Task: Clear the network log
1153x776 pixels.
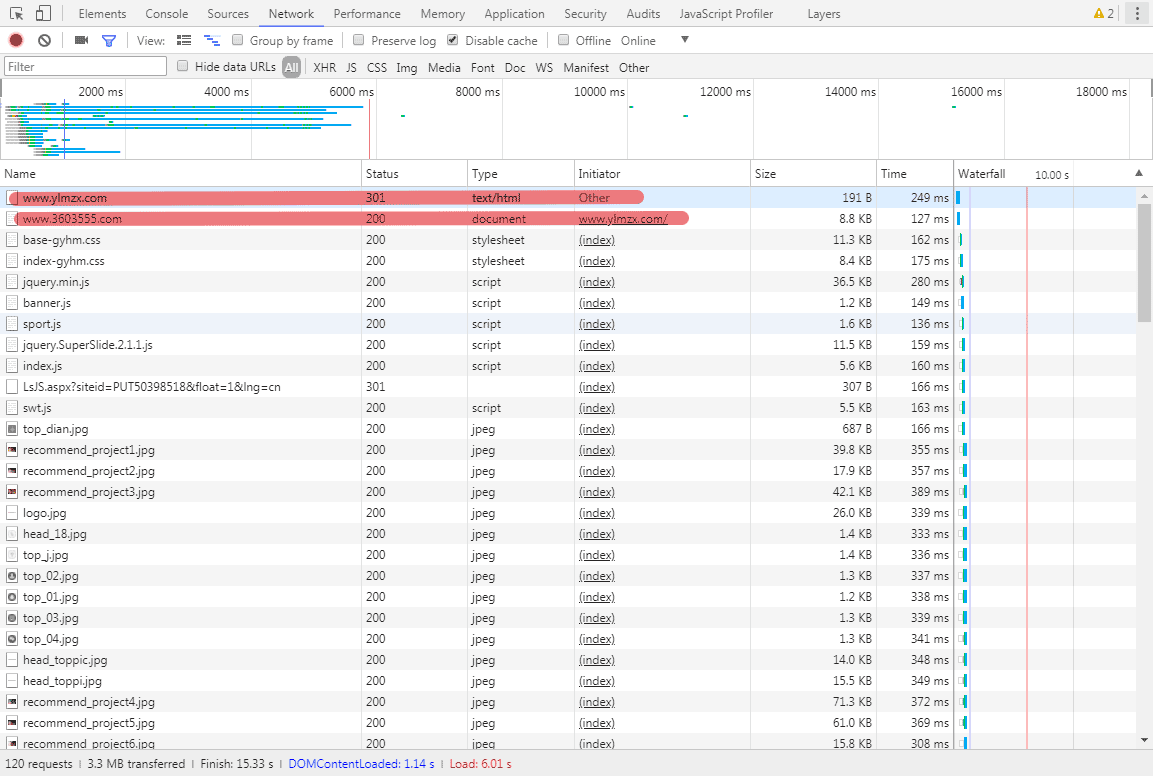Action: tap(44, 40)
